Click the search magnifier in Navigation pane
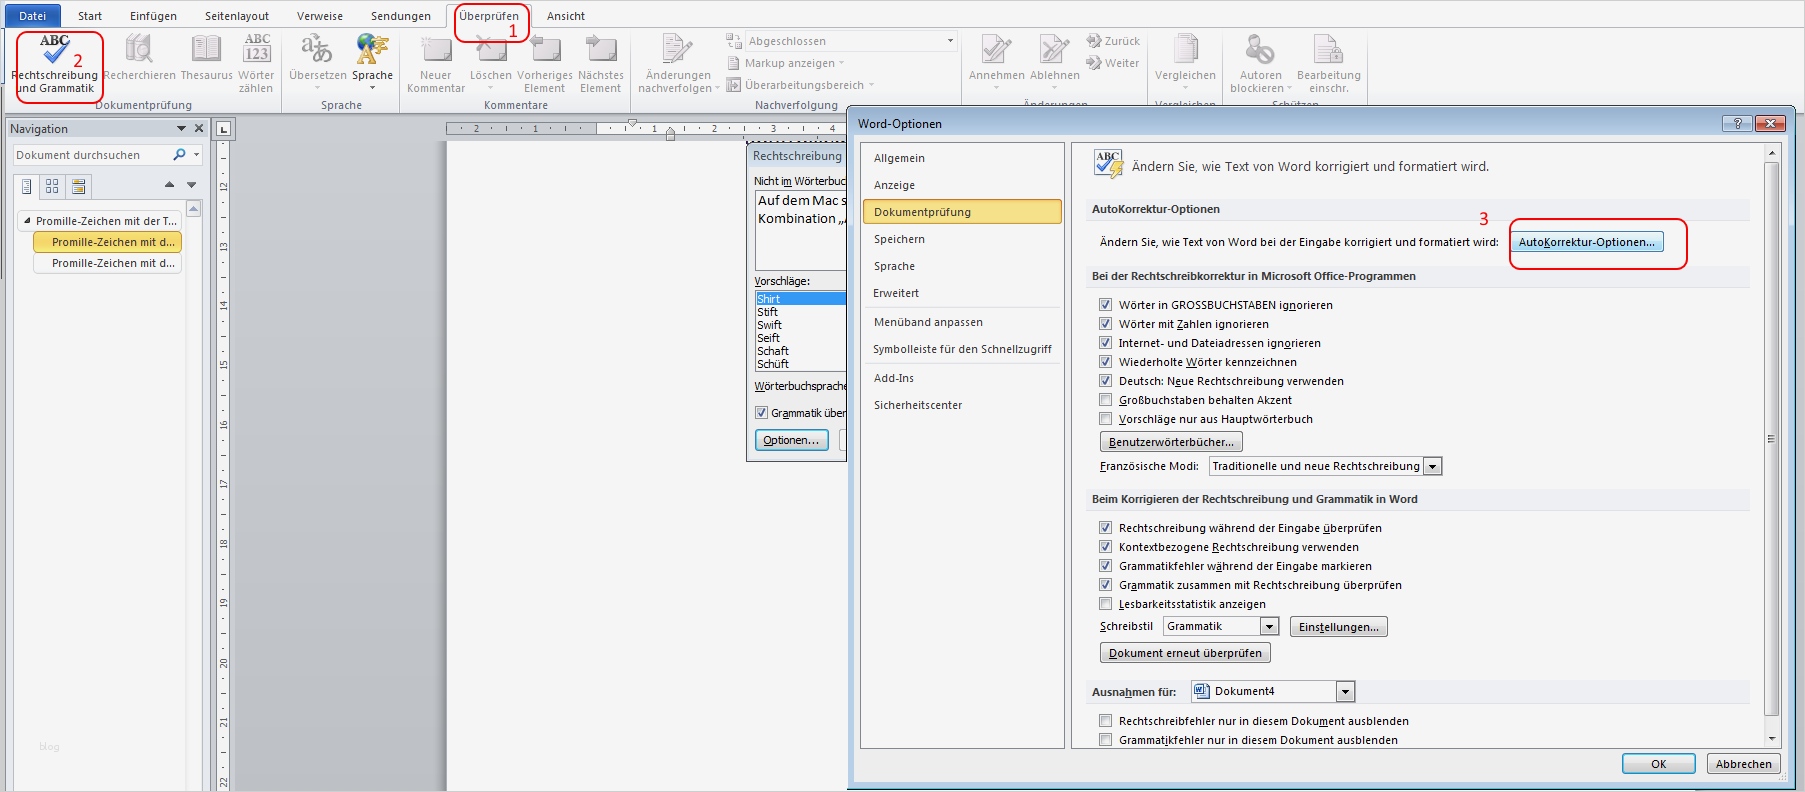Viewport: 1805px width, 792px height. point(179,155)
